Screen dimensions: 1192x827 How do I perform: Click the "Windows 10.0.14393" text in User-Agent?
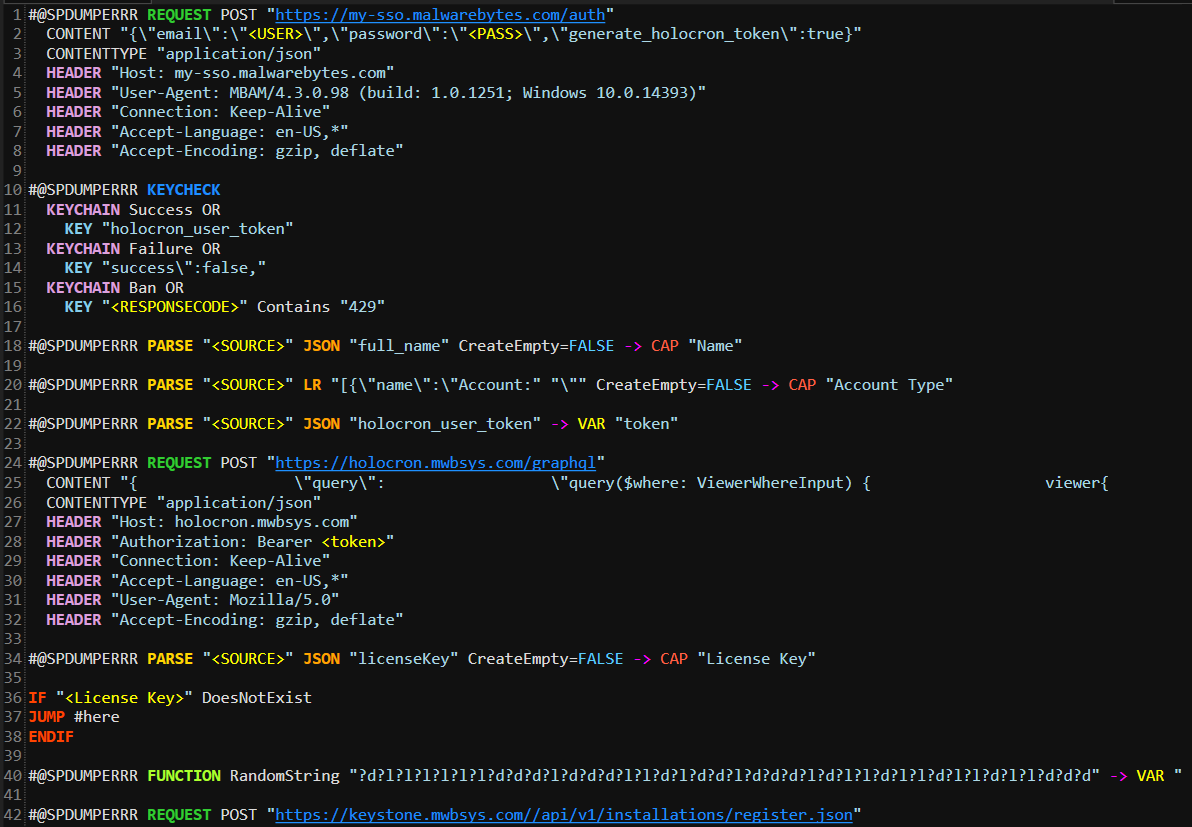pos(605,93)
